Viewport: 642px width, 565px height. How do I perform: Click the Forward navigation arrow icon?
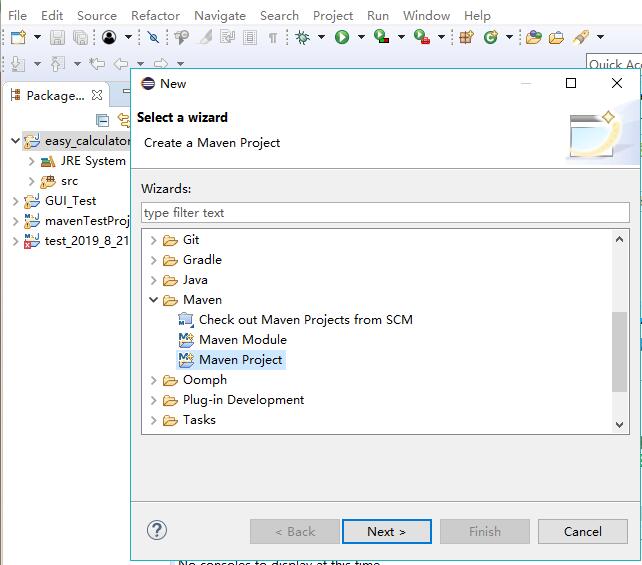[160, 64]
